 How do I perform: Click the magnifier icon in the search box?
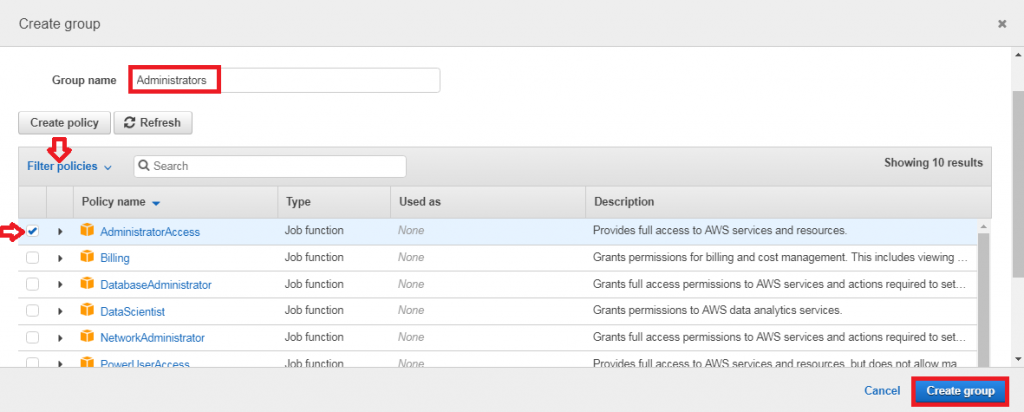[144, 166]
